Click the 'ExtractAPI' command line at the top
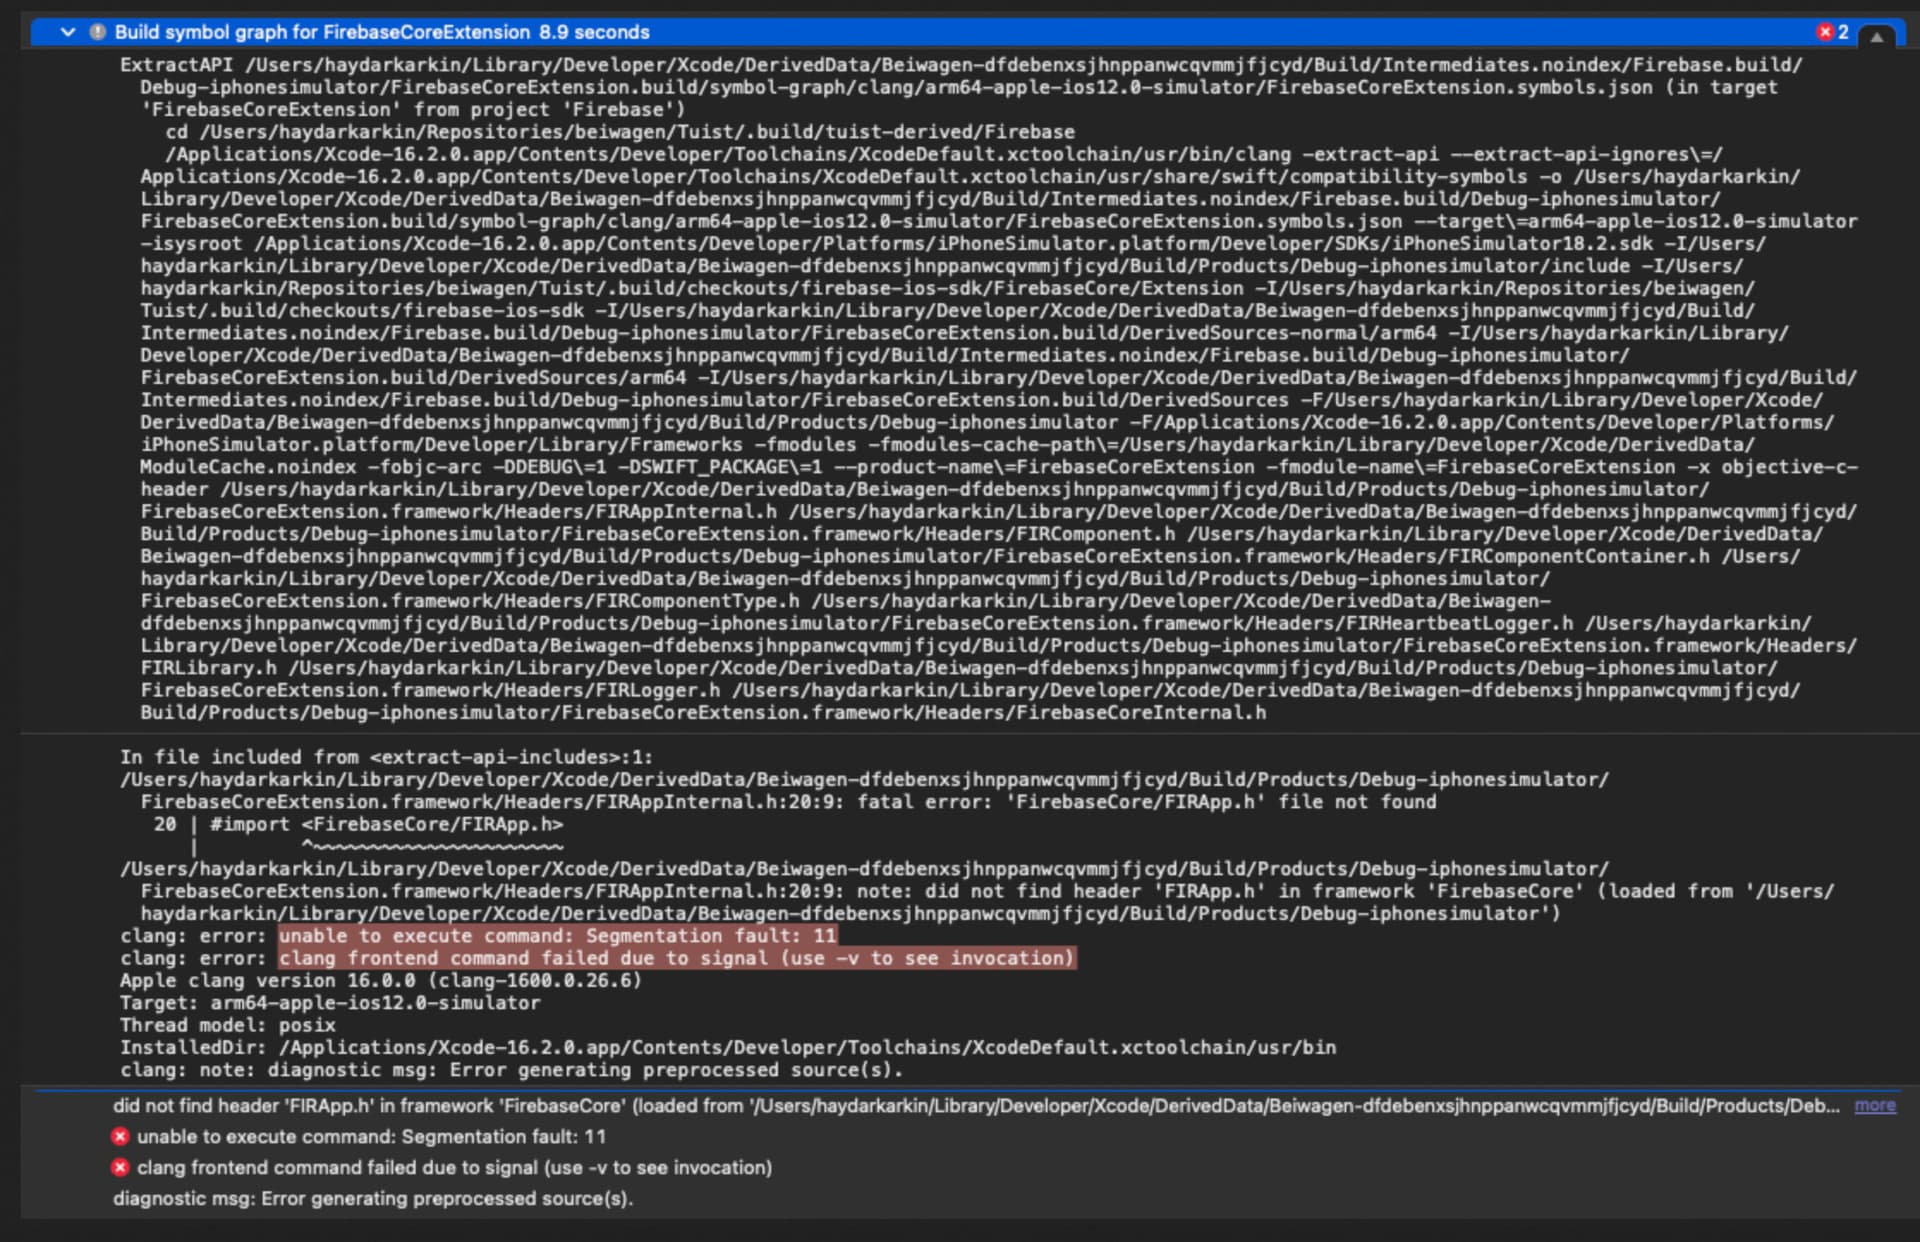 (961, 65)
